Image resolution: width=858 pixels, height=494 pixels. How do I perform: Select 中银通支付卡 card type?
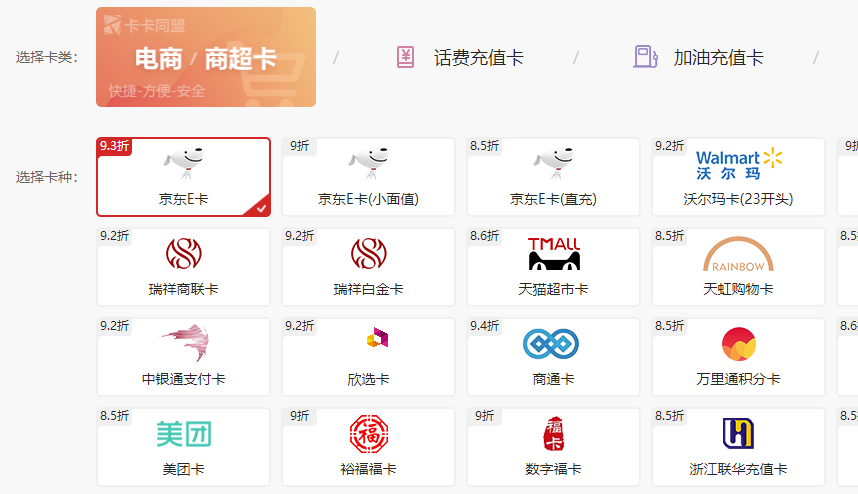[183, 357]
